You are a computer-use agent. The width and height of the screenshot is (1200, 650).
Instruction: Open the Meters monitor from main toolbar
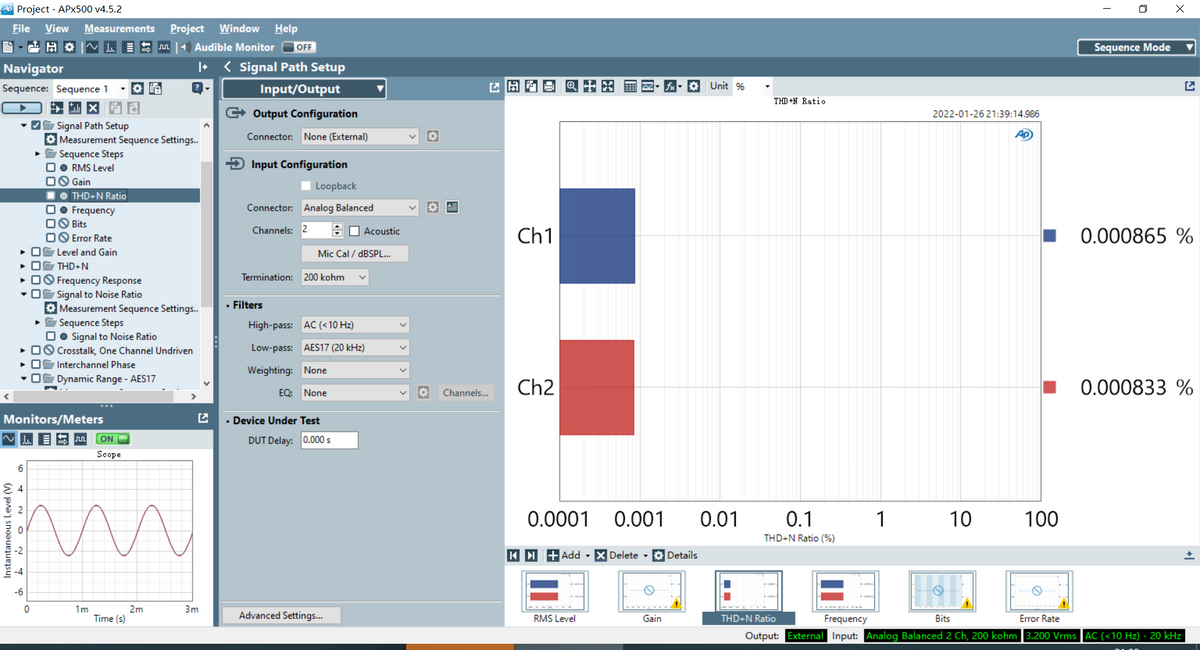click(128, 47)
